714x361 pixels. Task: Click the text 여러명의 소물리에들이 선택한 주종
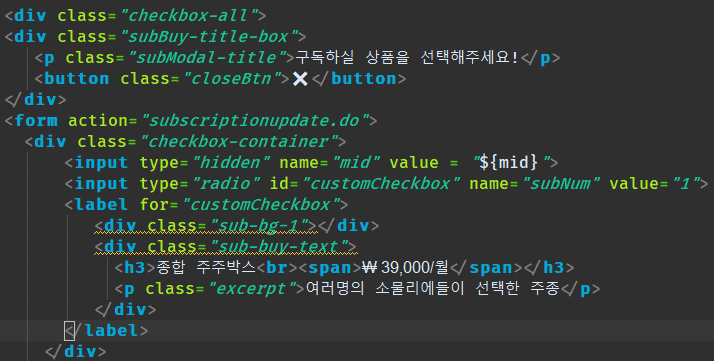tap(433, 288)
